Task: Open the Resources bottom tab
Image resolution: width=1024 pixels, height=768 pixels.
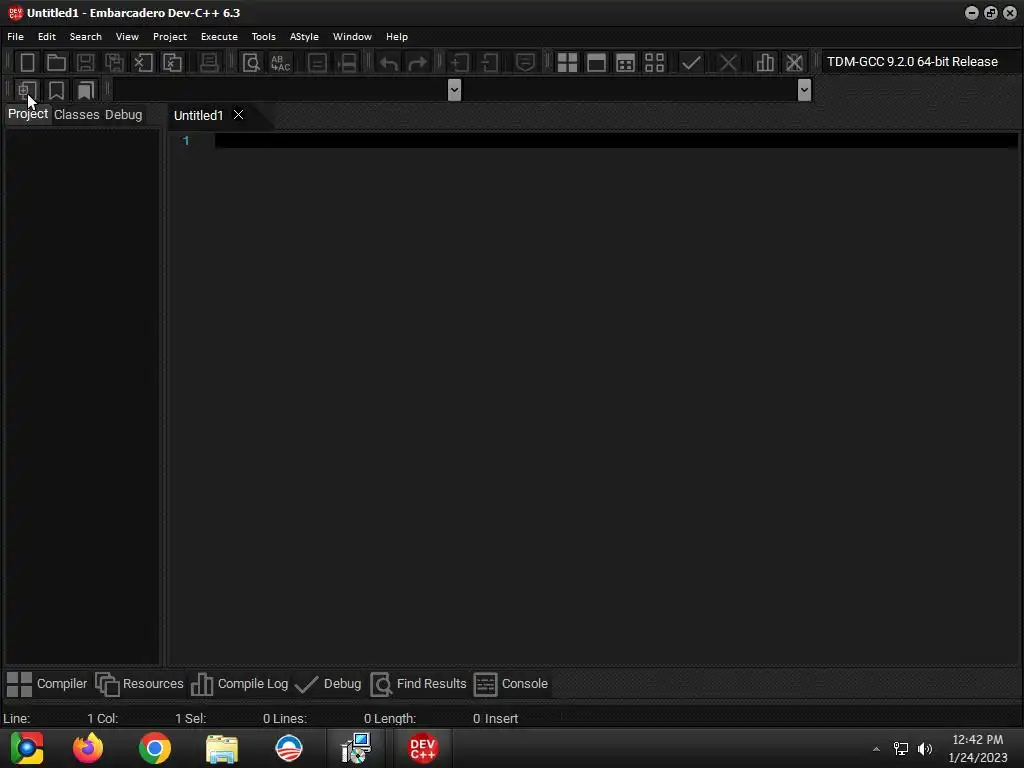Action: 140,684
